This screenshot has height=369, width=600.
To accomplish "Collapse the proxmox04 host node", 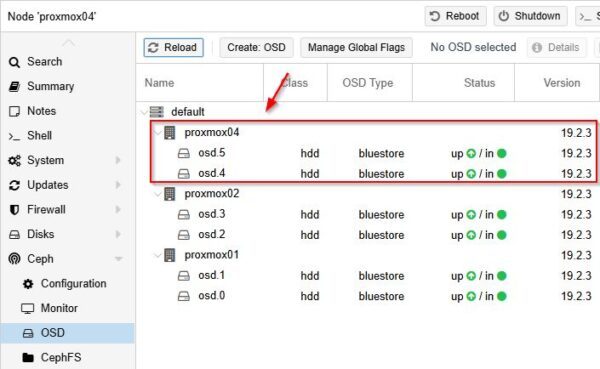I will 157,133.
